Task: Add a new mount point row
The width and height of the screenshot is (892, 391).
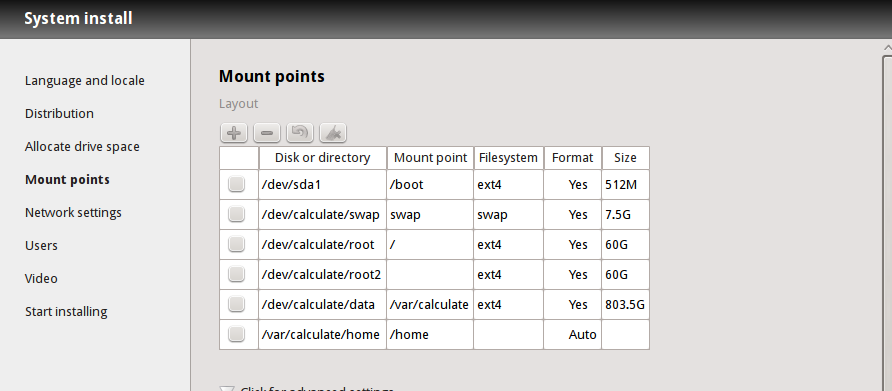Action: point(234,133)
